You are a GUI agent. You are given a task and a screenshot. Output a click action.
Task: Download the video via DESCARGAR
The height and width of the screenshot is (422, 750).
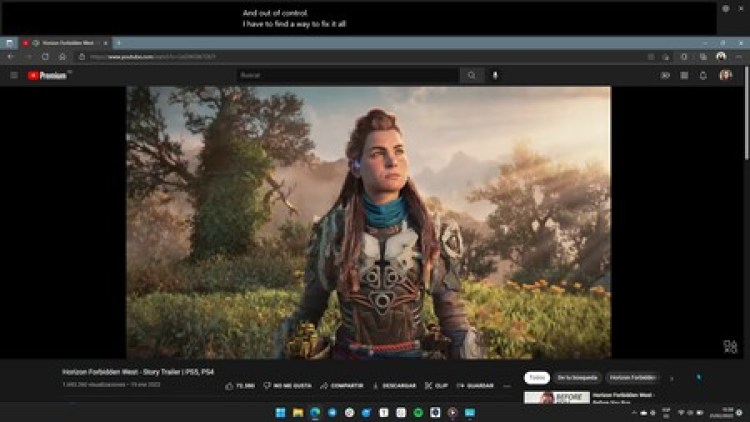pos(394,386)
